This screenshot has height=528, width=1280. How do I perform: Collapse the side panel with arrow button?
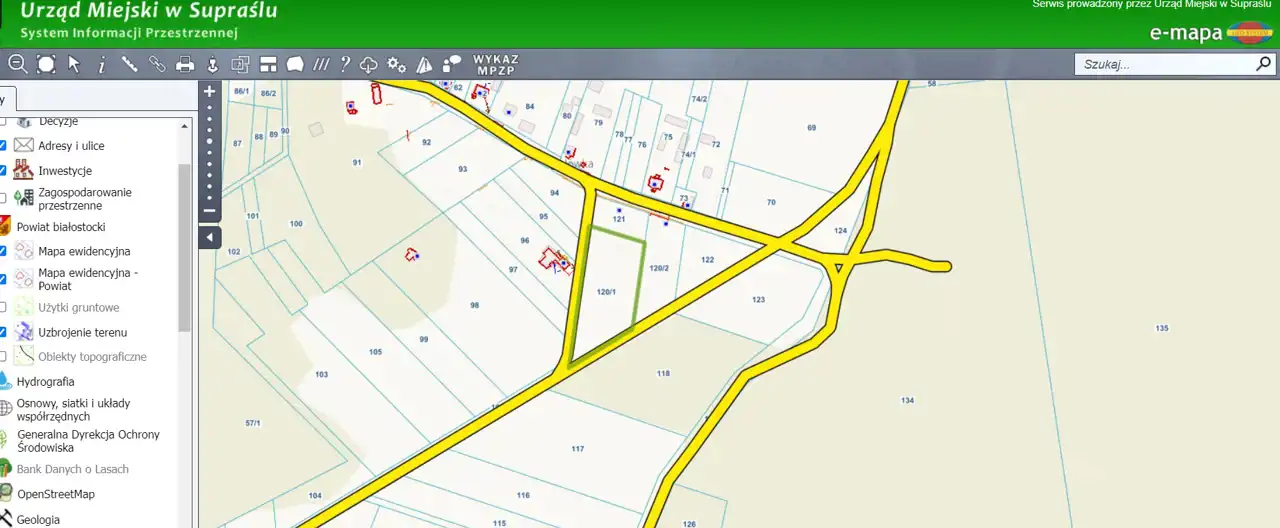click(x=210, y=237)
